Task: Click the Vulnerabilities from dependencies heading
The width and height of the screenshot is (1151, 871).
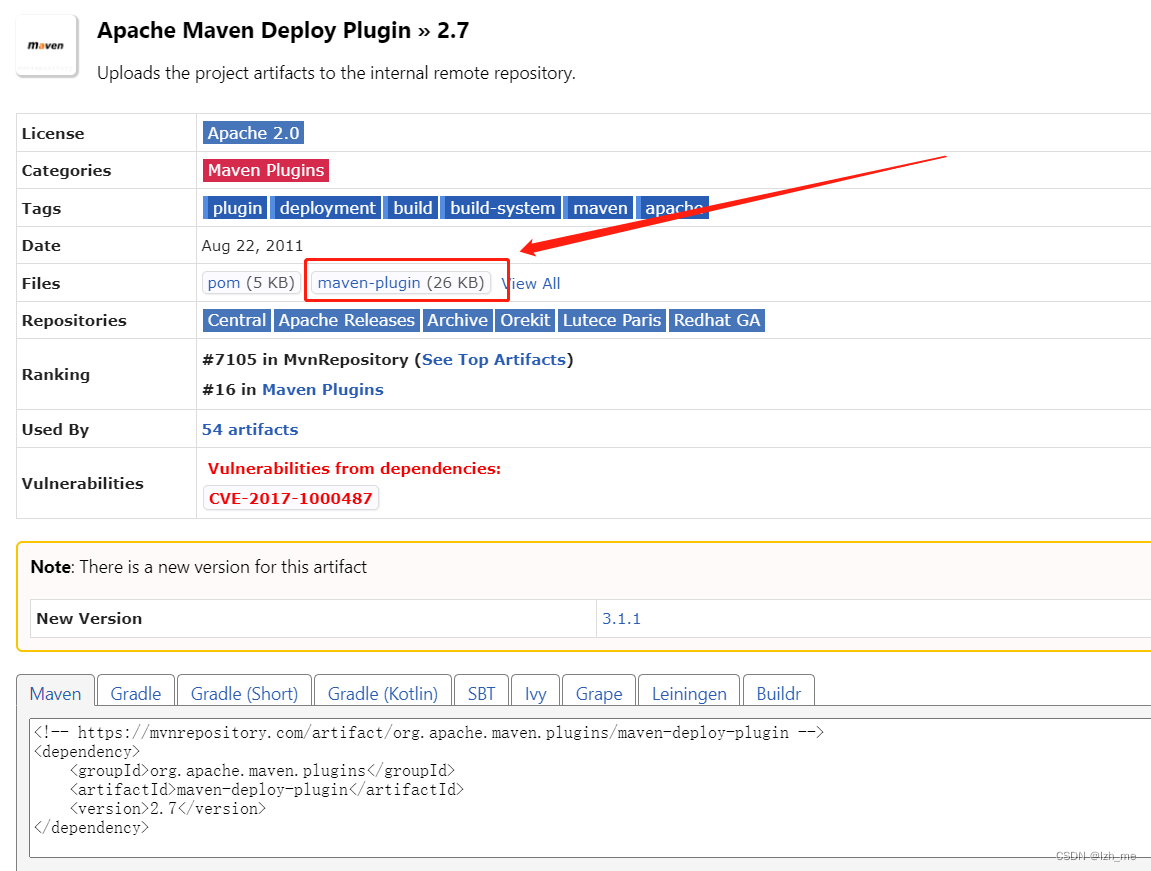Action: [355, 468]
